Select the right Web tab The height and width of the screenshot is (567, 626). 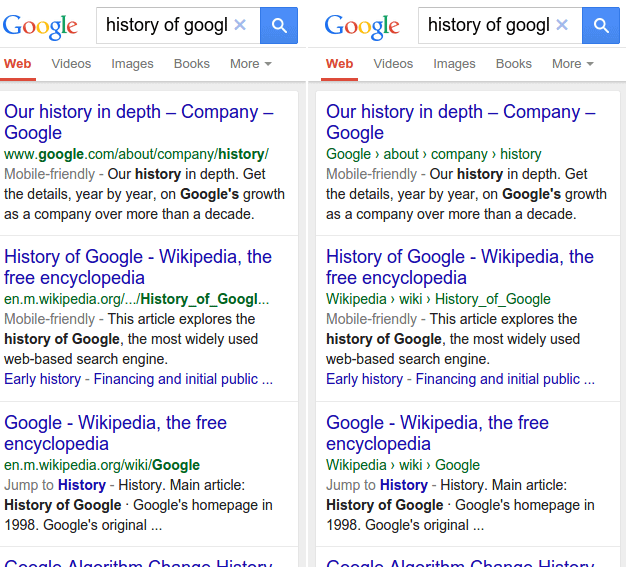(339, 64)
